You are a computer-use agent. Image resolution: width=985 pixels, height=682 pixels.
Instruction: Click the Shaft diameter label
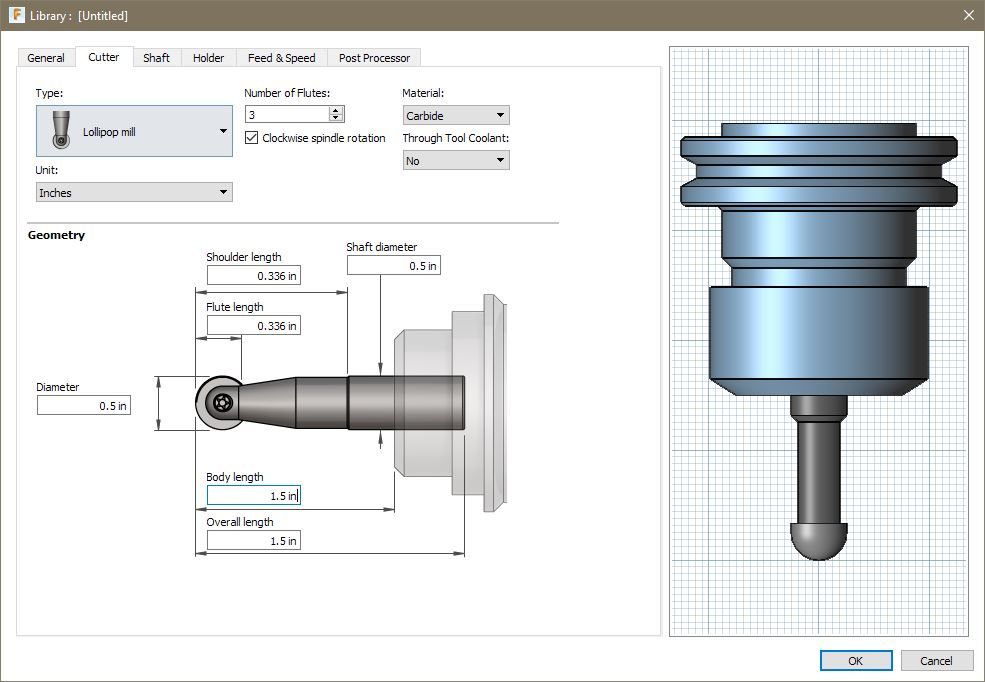381,247
